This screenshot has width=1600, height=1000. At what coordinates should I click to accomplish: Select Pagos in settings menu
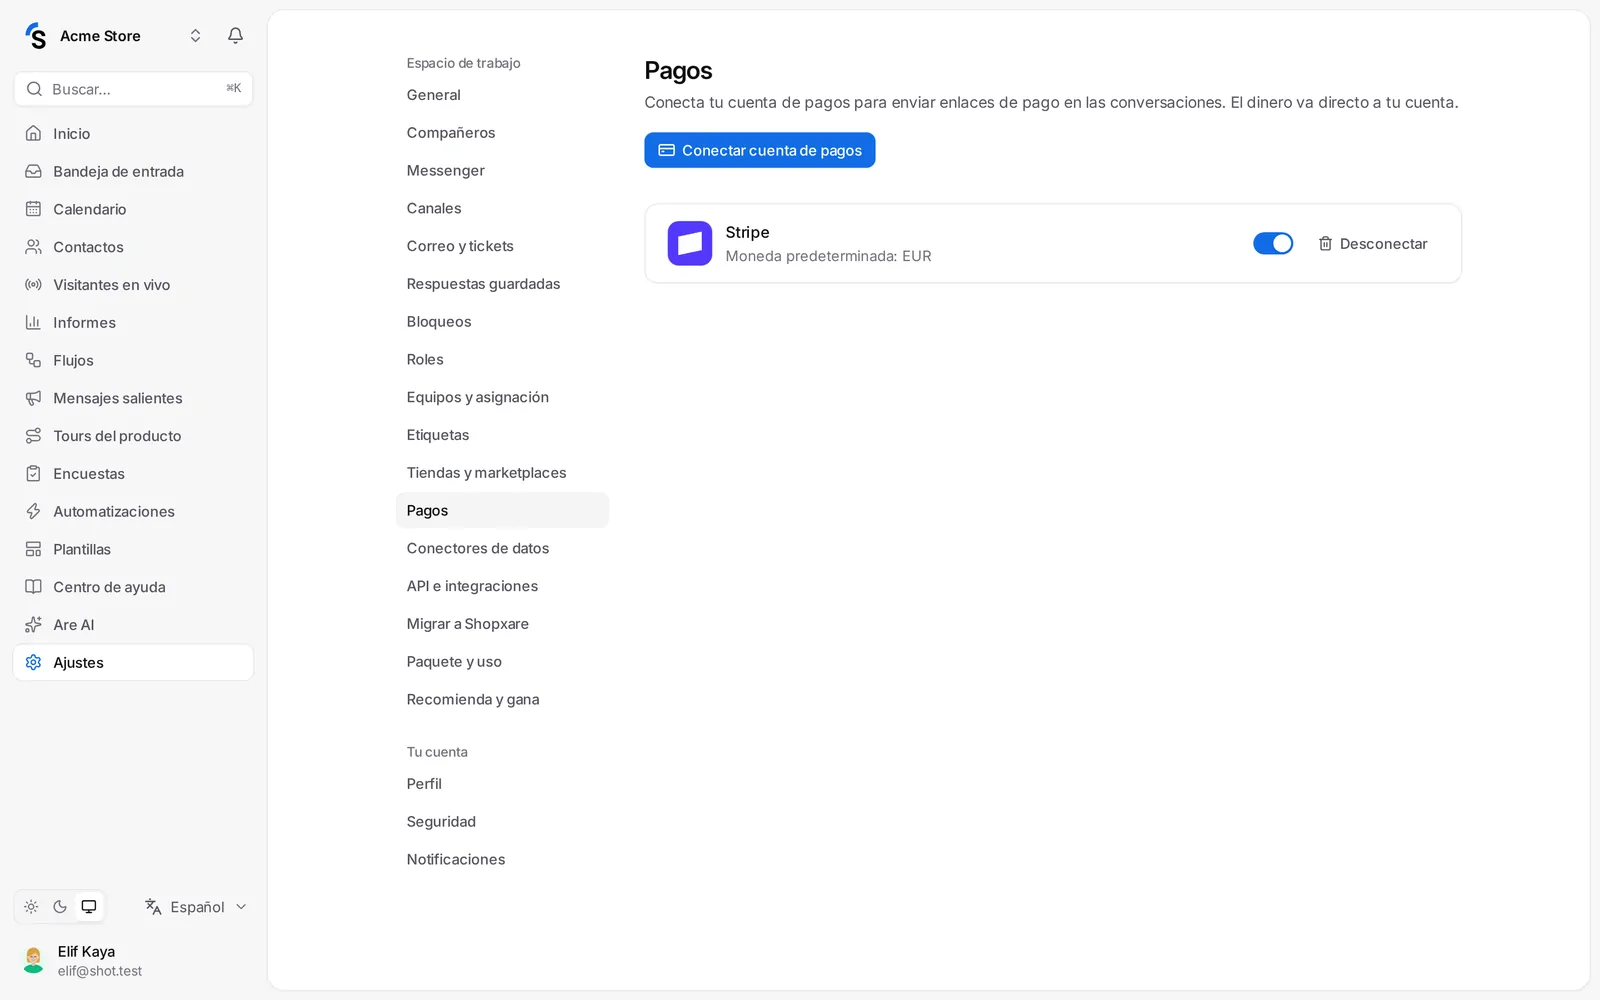(x=502, y=510)
